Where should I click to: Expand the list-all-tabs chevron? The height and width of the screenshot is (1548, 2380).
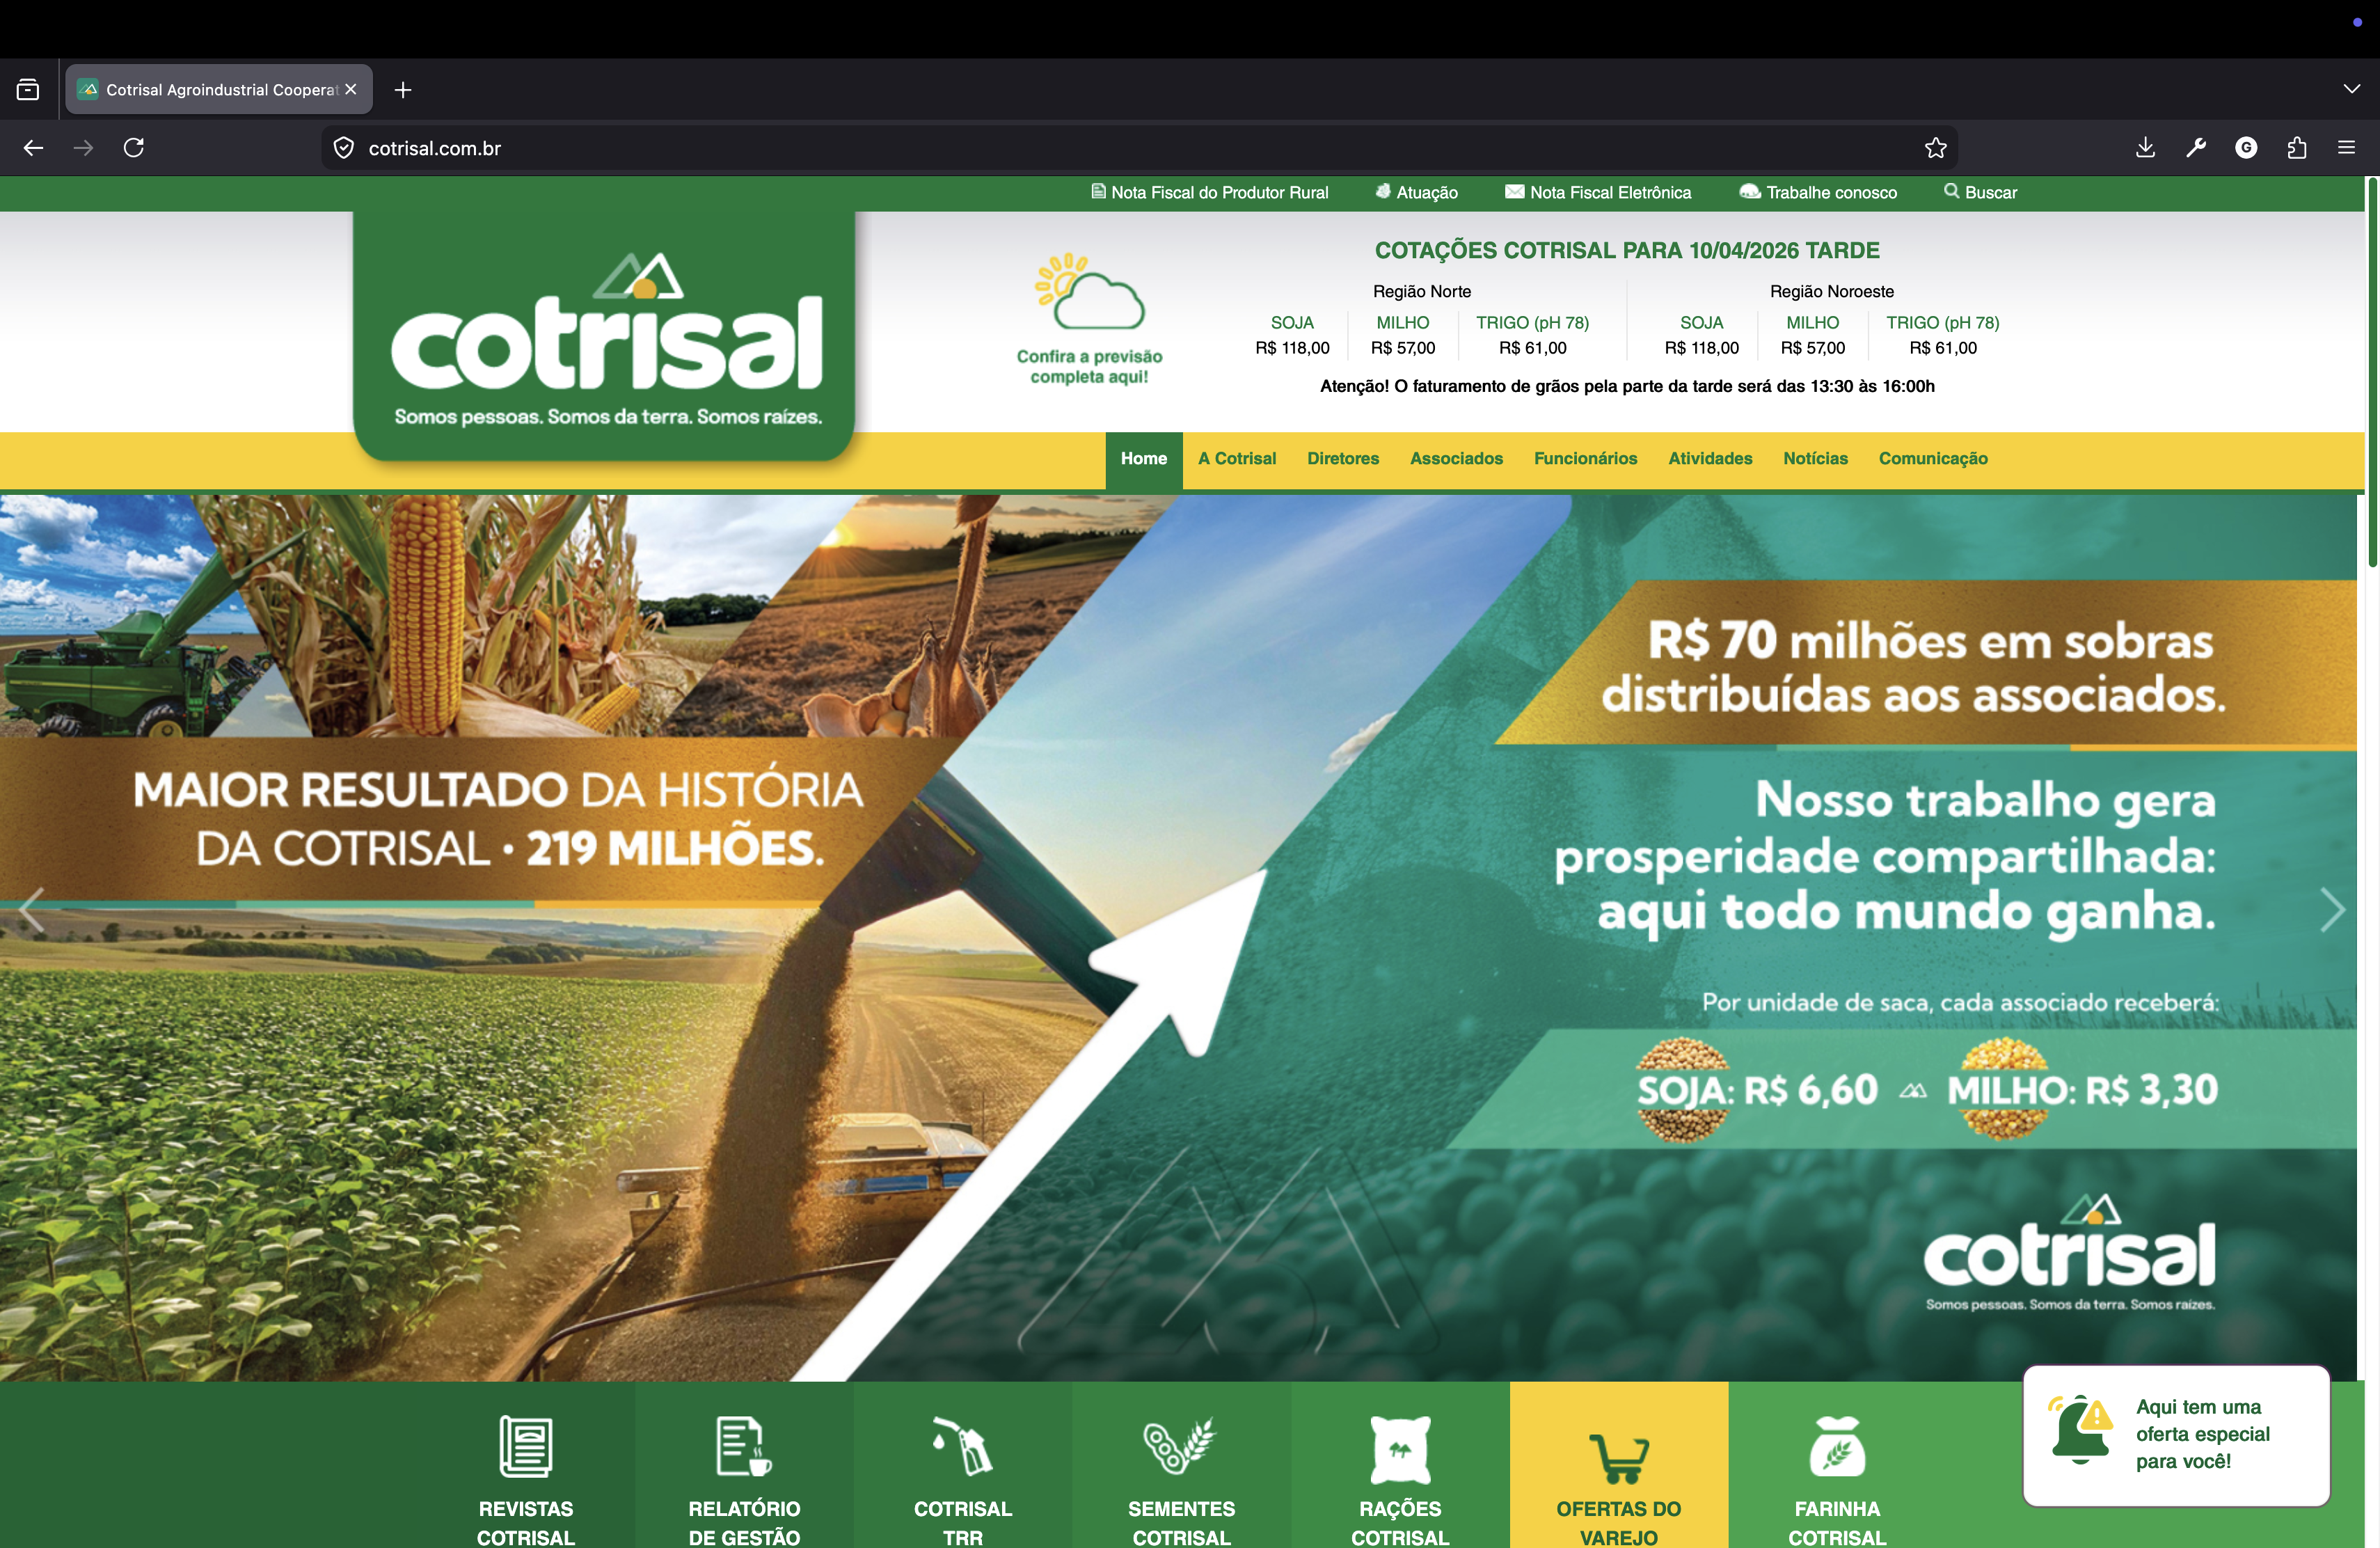(x=2352, y=89)
